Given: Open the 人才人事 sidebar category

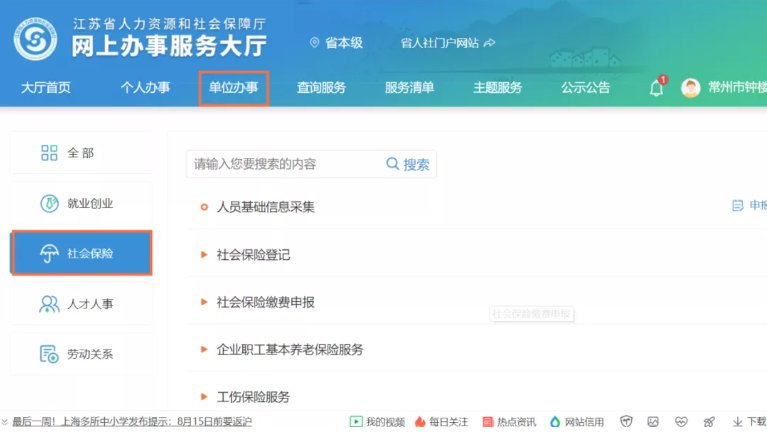Looking at the screenshot, I should click(81, 304).
